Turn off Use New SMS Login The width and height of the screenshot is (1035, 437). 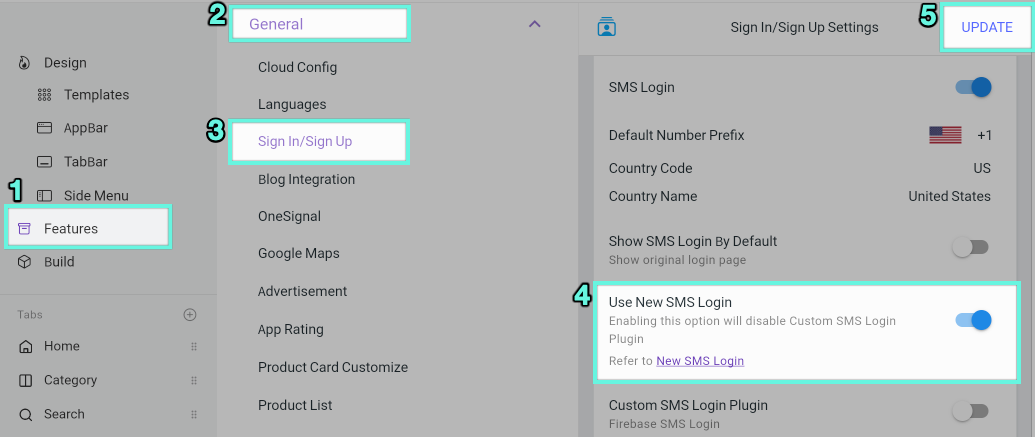point(972,320)
